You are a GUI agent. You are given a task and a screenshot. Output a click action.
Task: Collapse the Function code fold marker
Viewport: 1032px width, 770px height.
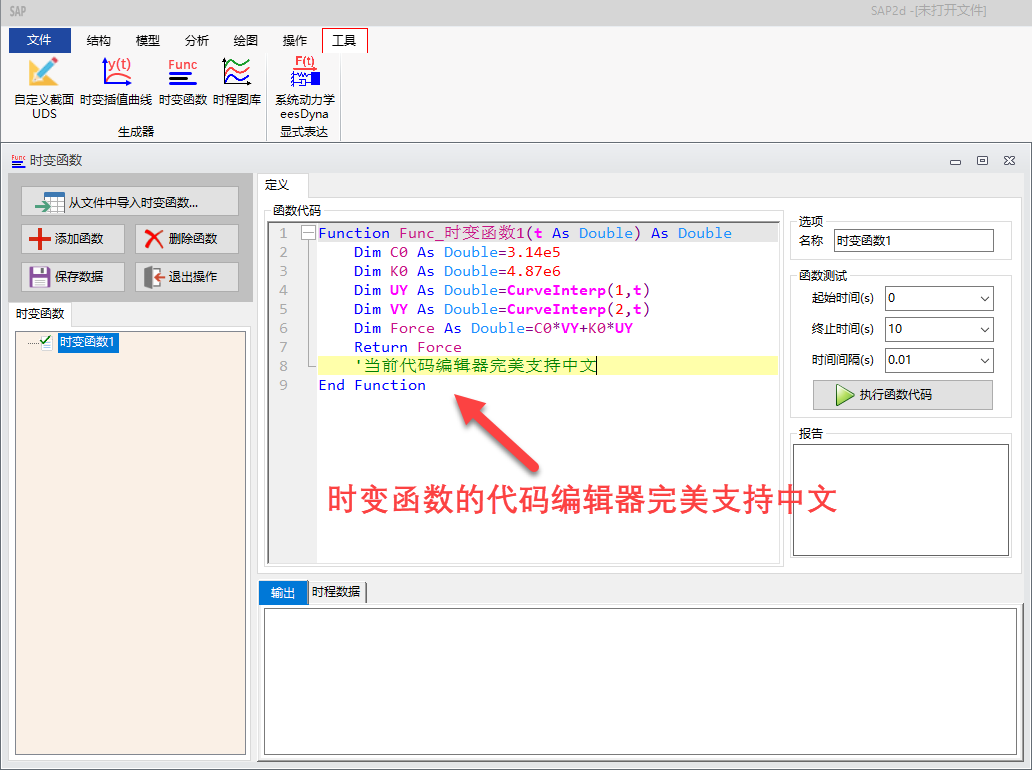308,233
